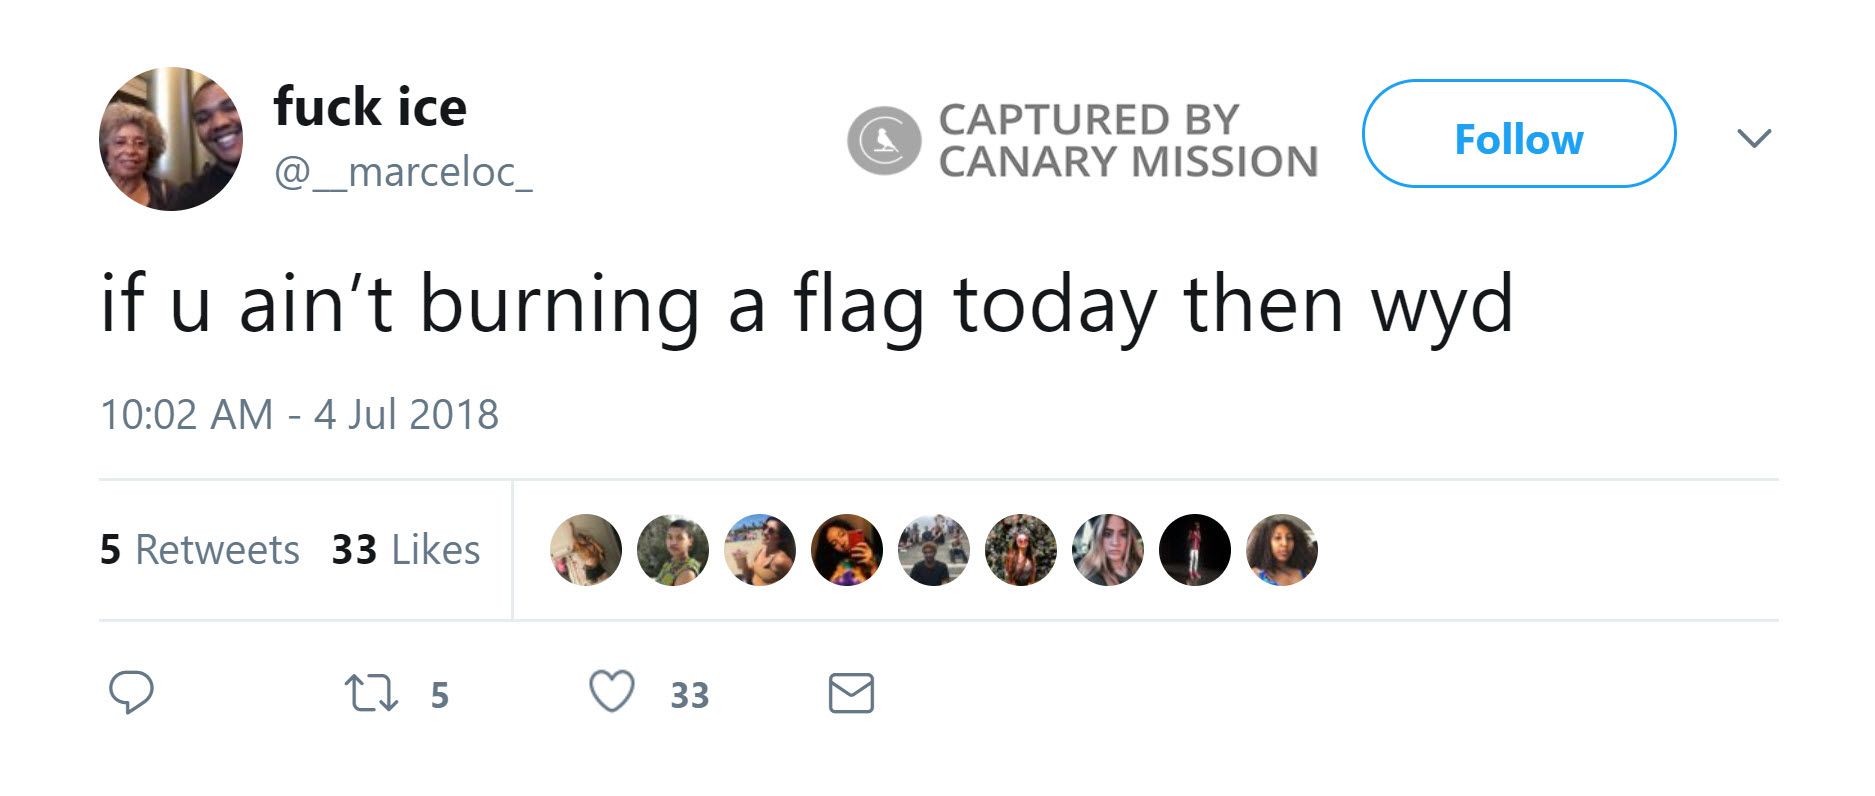Click the Canary Mission bird logo

pos(884,139)
